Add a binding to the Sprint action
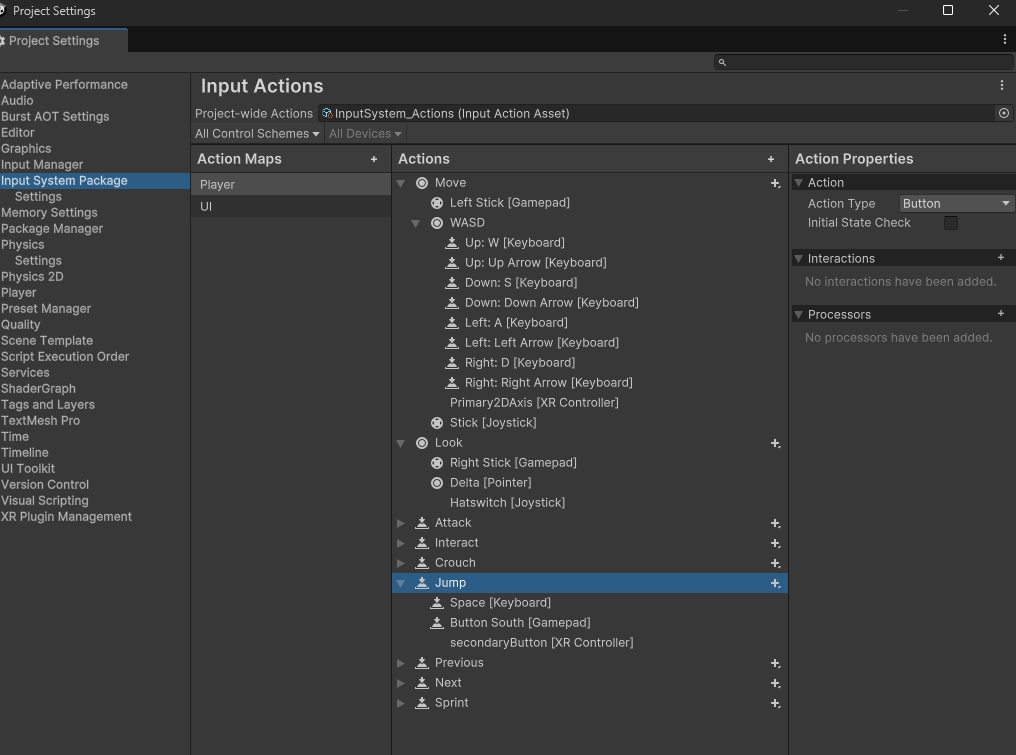Viewport: 1016px width, 755px height. coord(775,703)
